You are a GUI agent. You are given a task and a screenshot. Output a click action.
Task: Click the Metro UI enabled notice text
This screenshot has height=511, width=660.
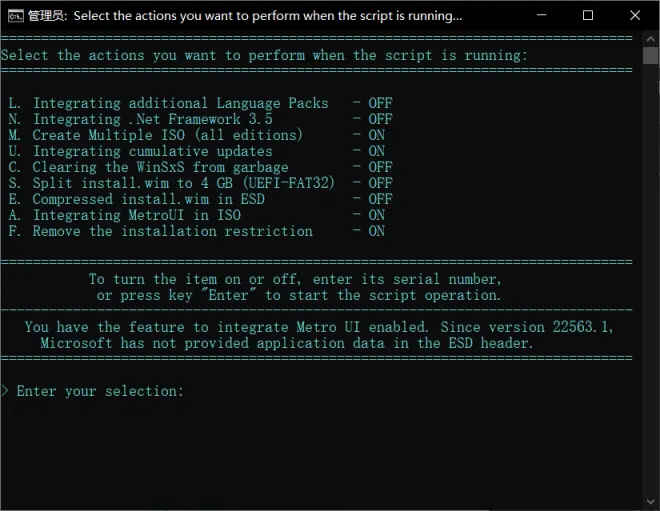(318, 335)
